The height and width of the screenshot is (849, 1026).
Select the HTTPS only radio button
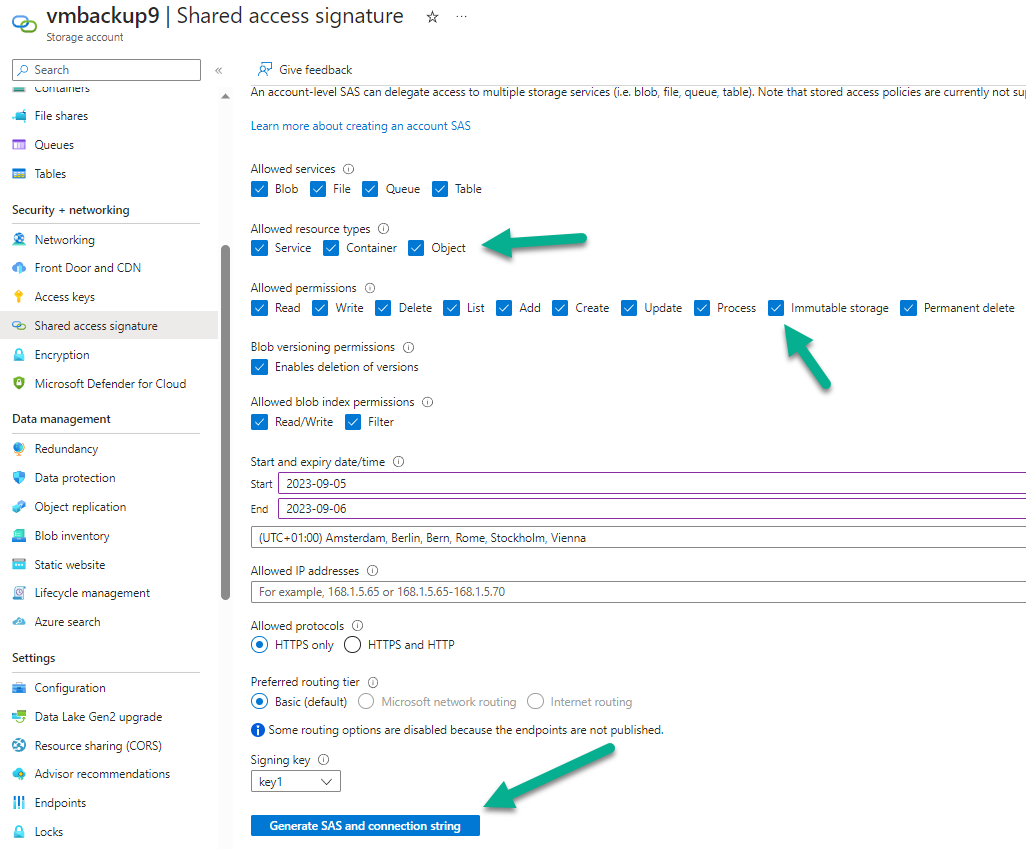coord(259,645)
